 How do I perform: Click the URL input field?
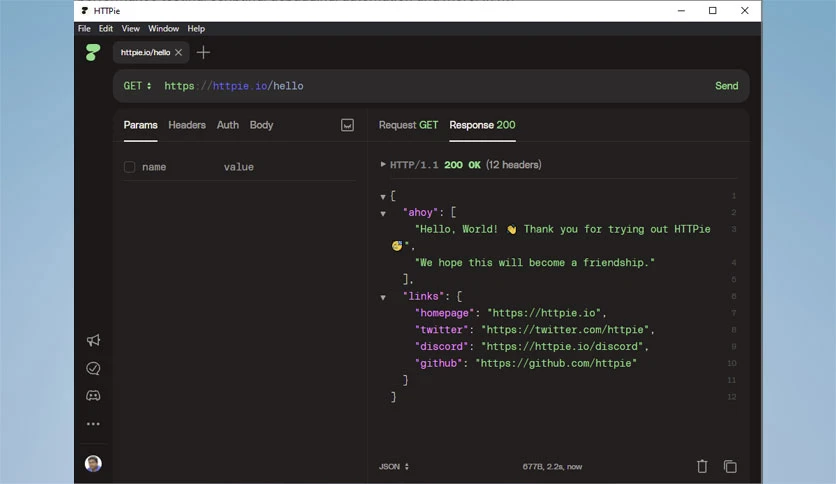click(431, 86)
